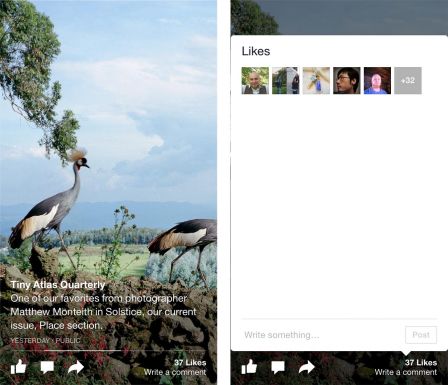
Task: Open Tiny Atlas Quarterly page name
Action: pos(58,285)
